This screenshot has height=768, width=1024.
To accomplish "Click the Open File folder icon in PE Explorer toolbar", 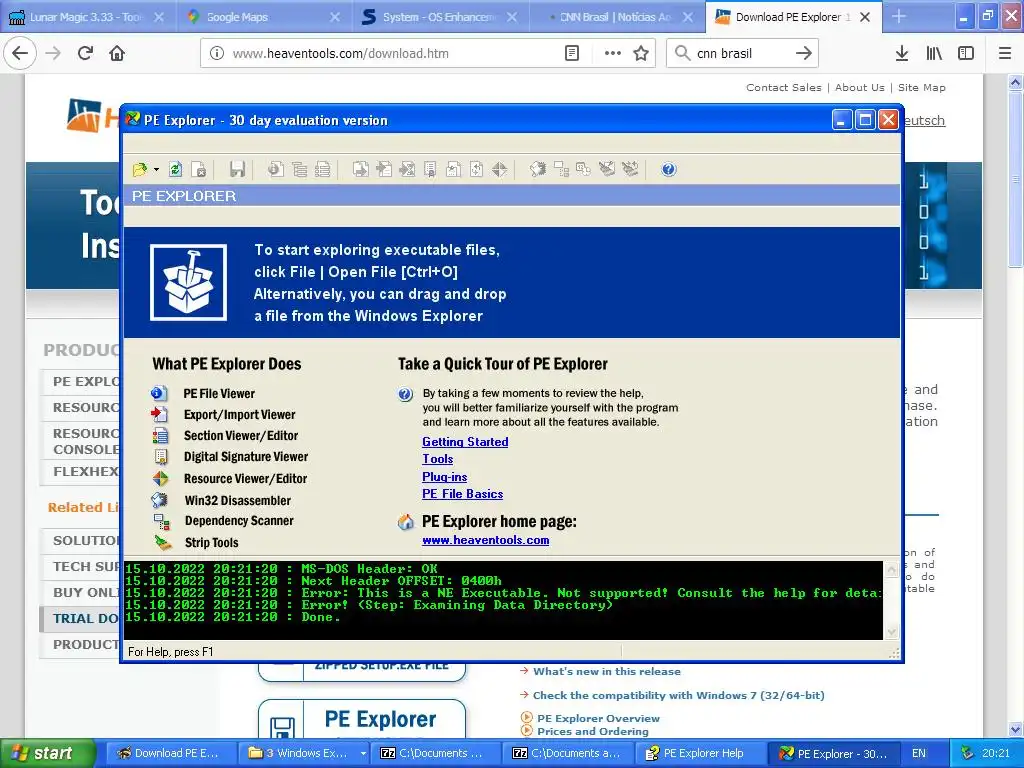I will (x=140, y=170).
